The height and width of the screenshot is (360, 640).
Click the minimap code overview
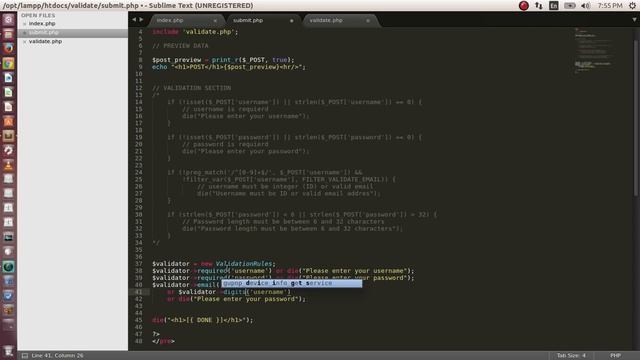(x=593, y=50)
